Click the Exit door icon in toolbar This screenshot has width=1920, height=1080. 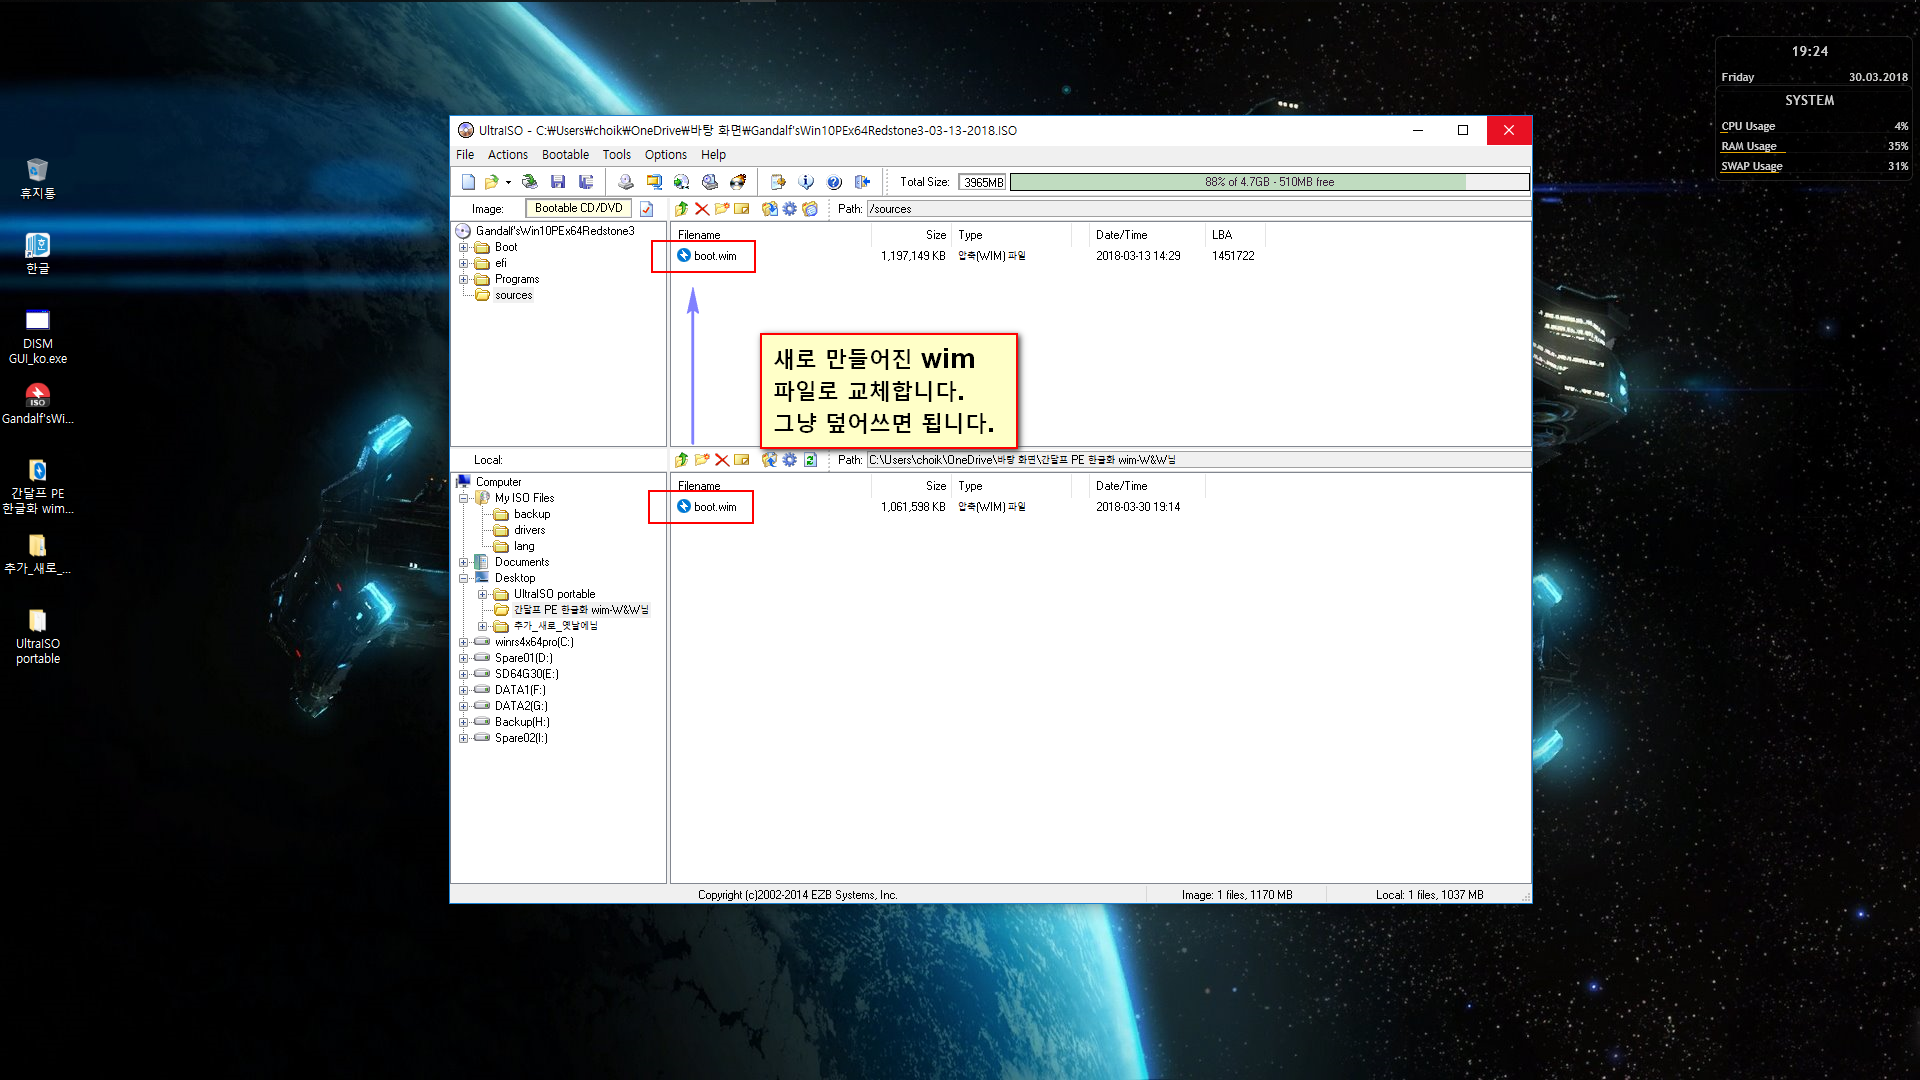point(862,182)
